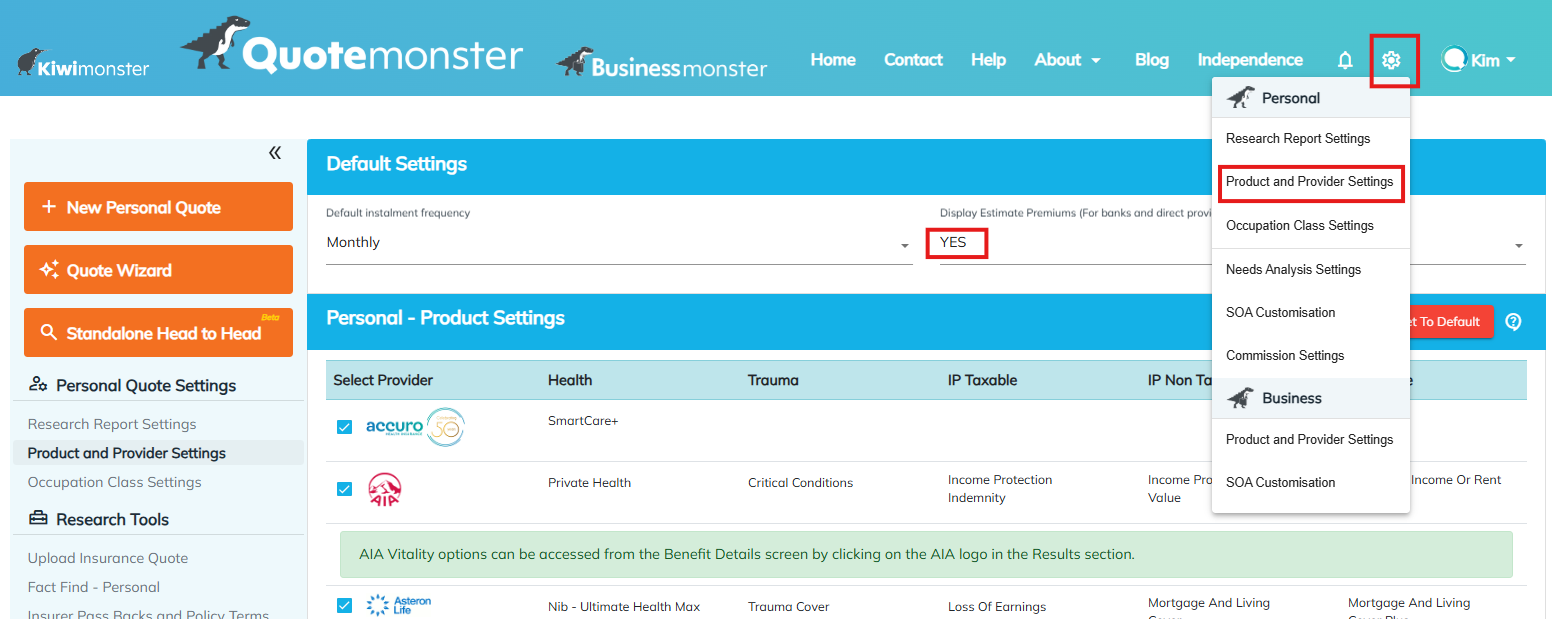The height and width of the screenshot is (619, 1552).
Task: Click Critical Conditions product text
Action: (800, 482)
